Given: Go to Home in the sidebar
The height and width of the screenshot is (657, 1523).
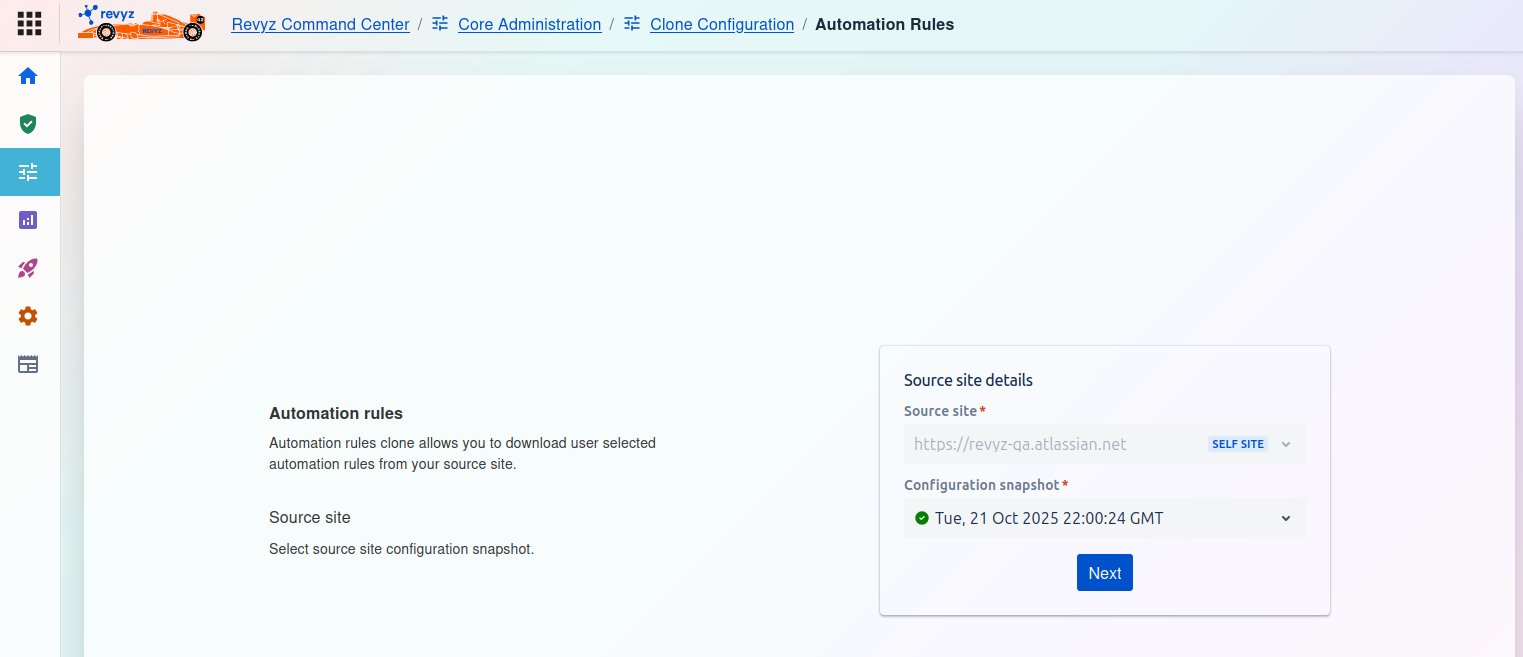Looking at the screenshot, I should [x=28, y=76].
